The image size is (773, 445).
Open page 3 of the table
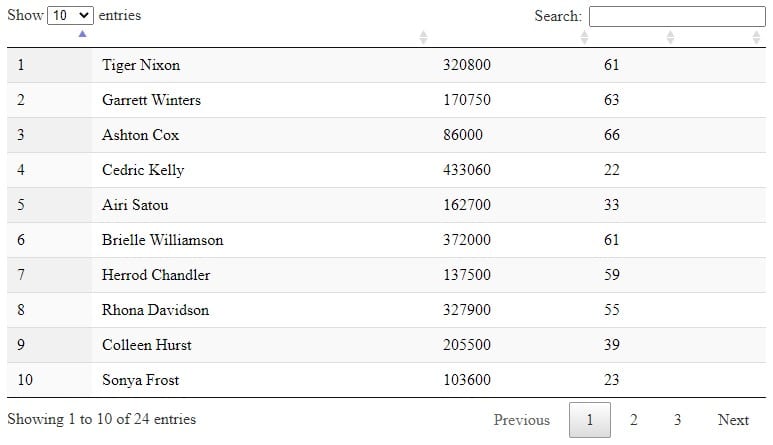point(677,420)
